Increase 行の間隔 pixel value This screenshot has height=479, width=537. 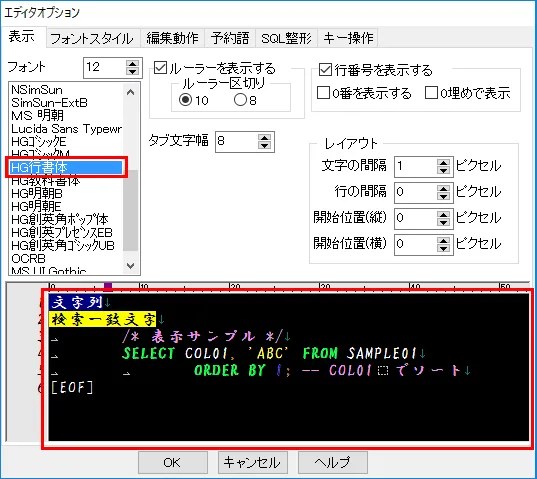(444, 189)
